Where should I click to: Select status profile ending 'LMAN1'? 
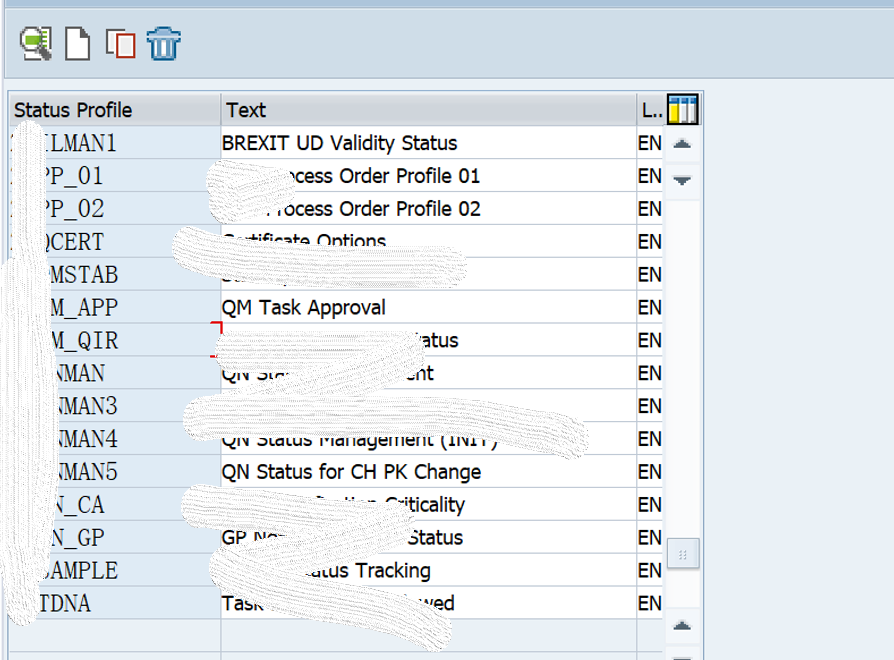tap(115, 143)
